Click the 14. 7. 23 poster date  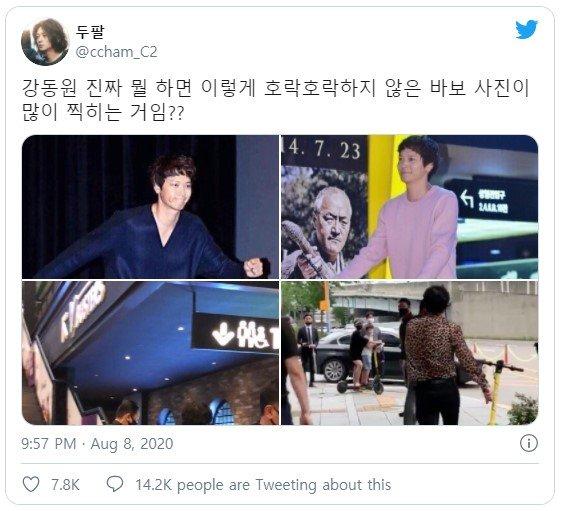pos(323,149)
